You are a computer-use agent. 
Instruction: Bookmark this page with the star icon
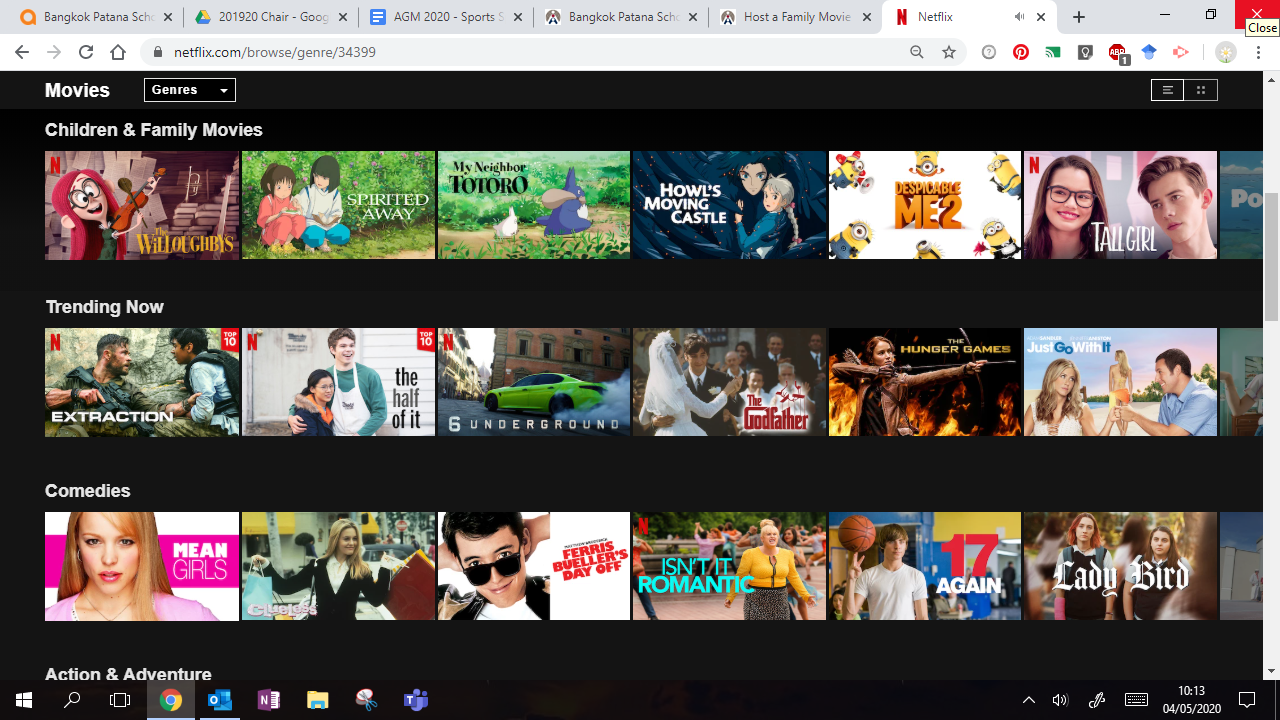coord(949,52)
